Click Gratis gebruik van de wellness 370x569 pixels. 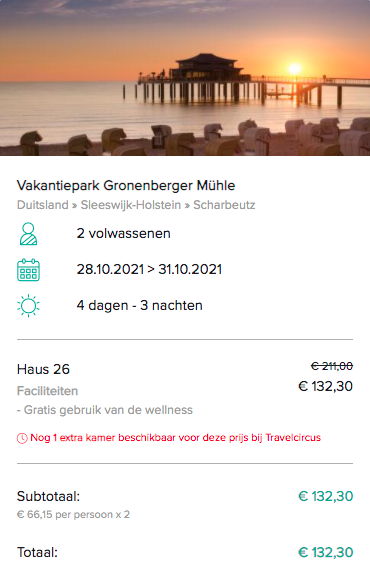105,410
